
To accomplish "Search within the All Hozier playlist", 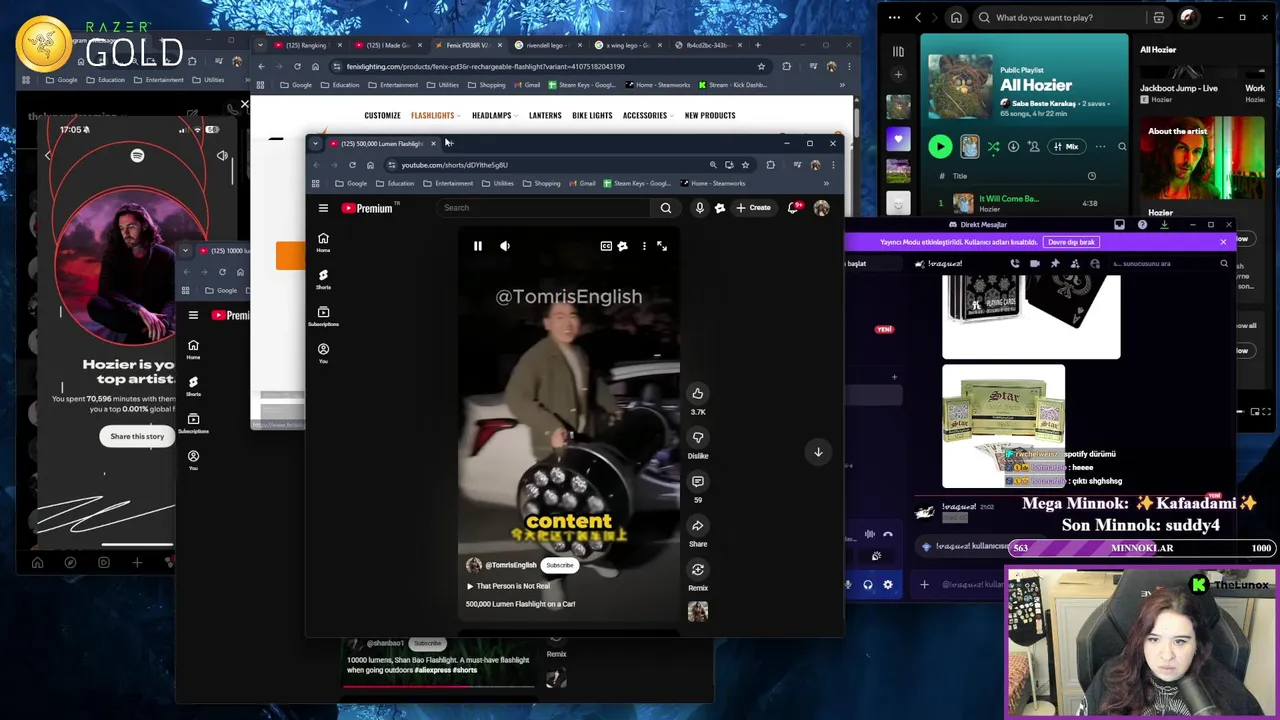I will click(x=1122, y=147).
